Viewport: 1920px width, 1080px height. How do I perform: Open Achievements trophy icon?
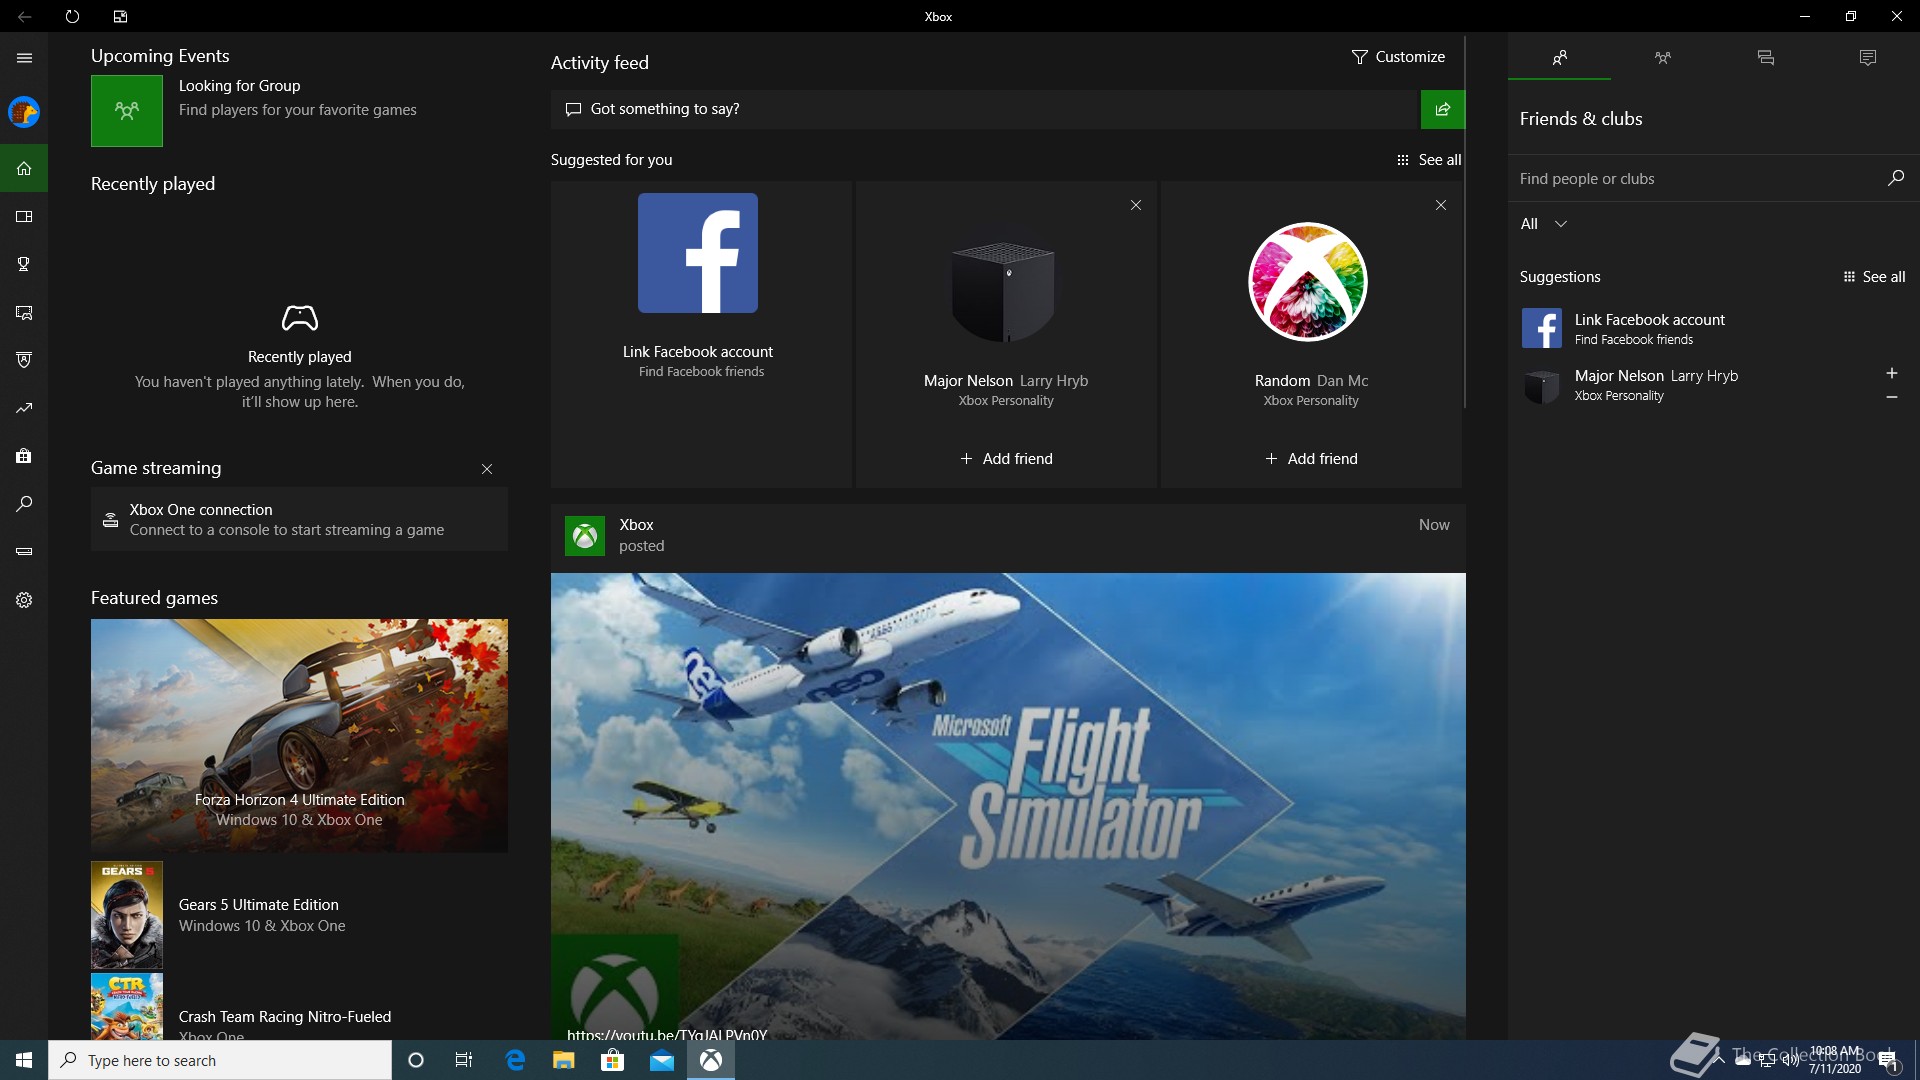coord(24,264)
